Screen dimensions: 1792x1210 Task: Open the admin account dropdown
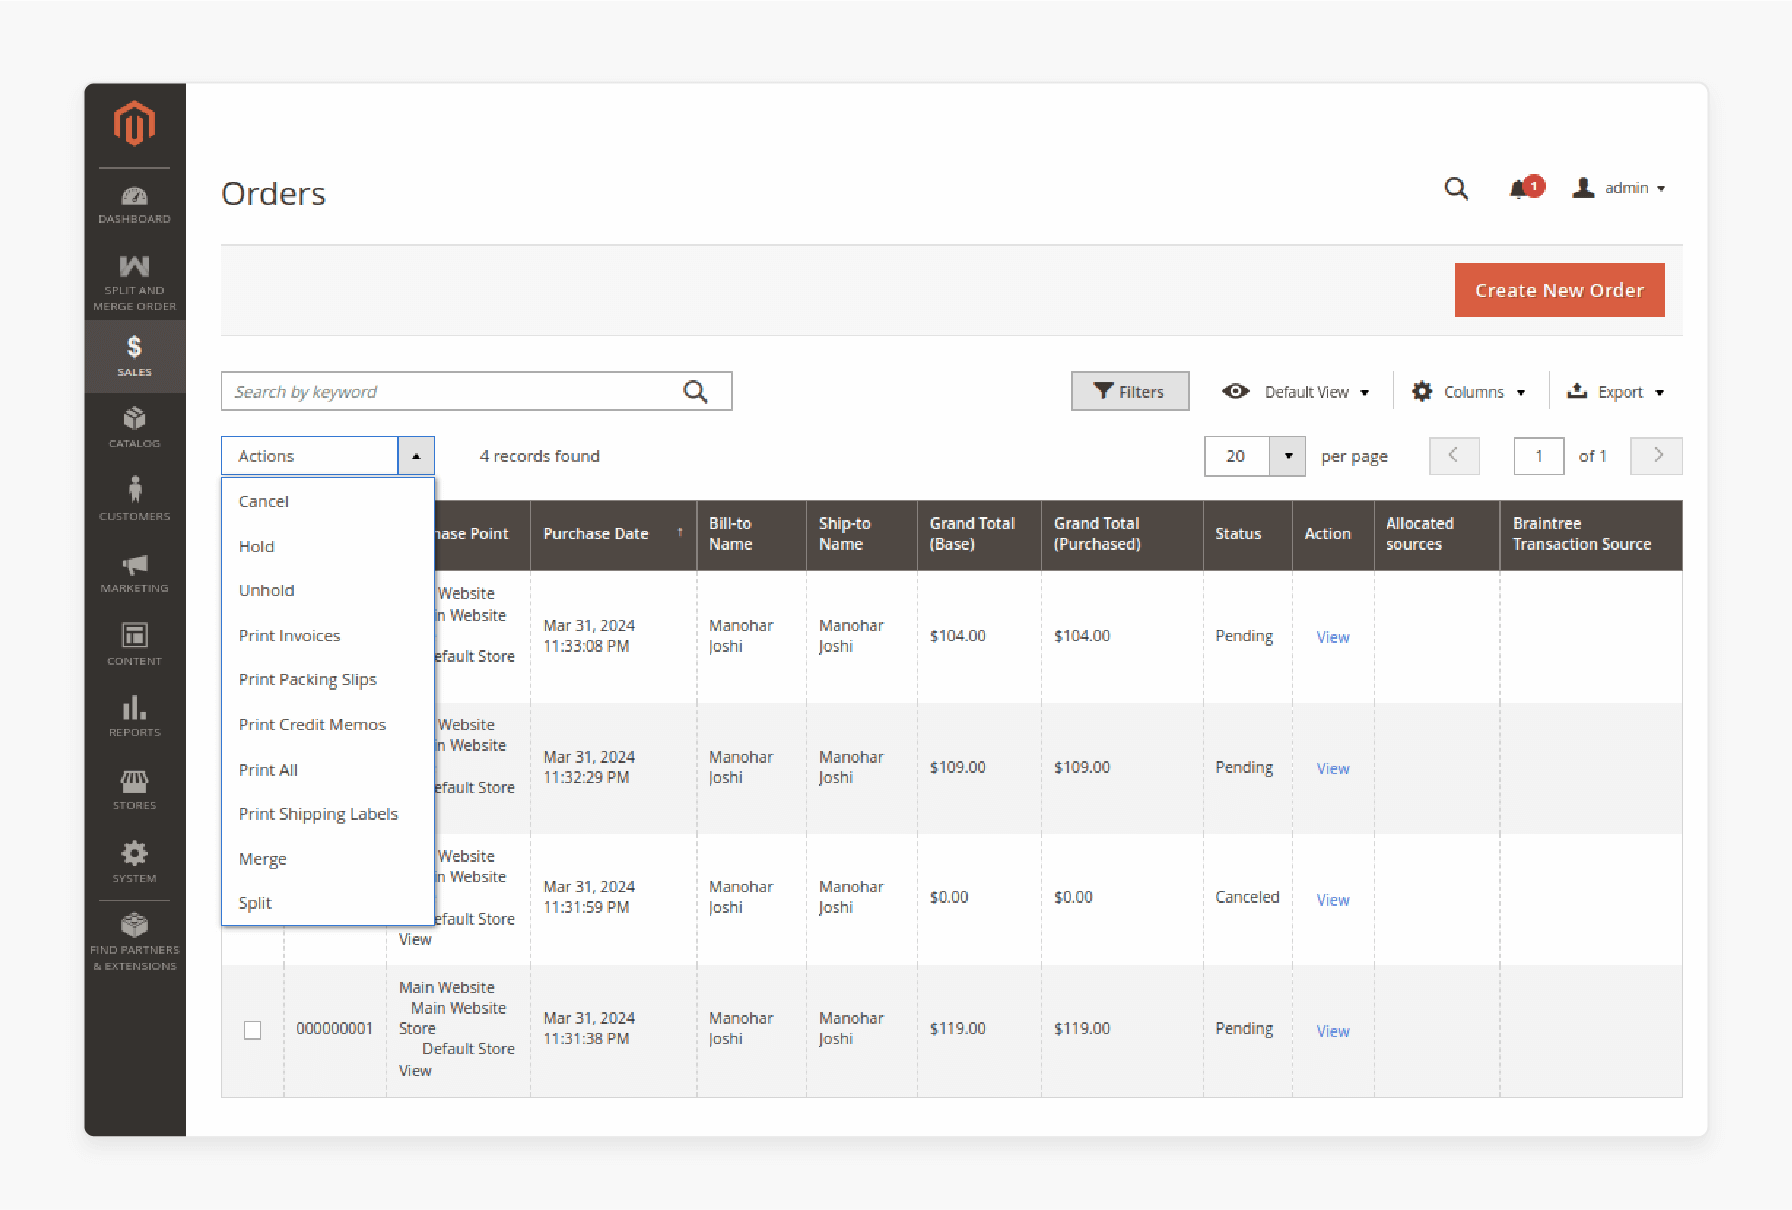(1618, 188)
